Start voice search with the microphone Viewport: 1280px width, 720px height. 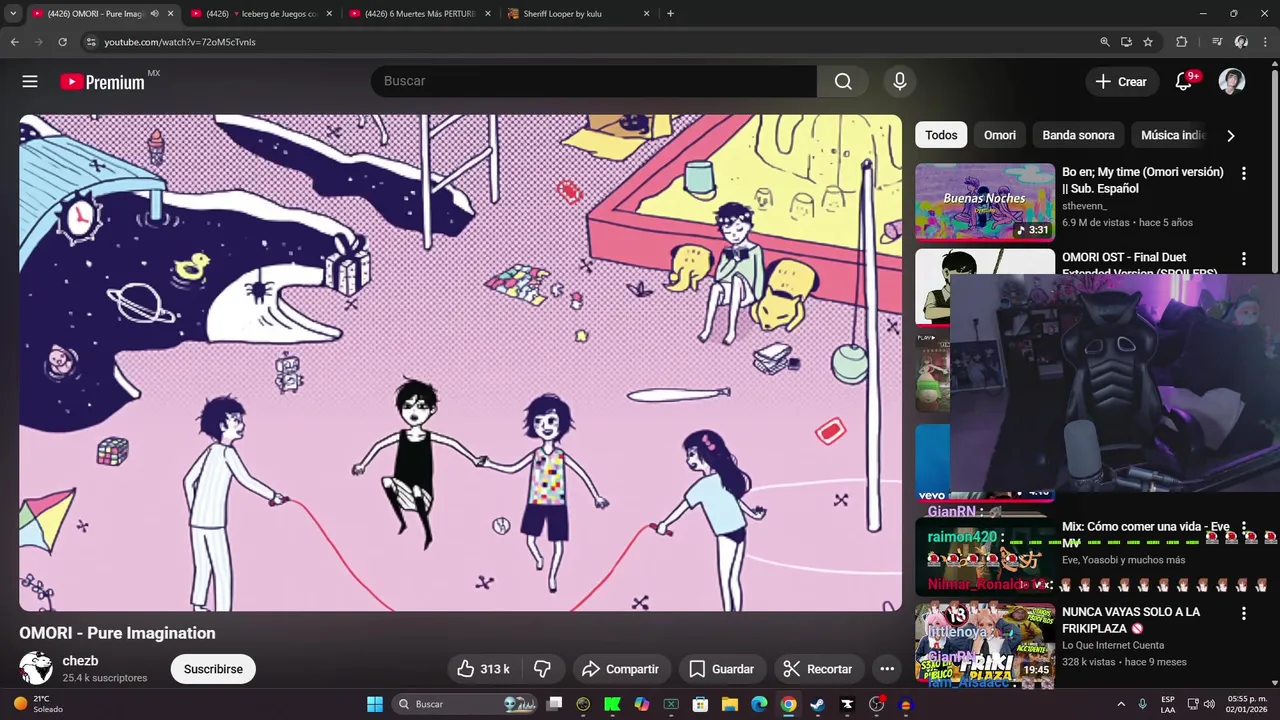point(900,82)
